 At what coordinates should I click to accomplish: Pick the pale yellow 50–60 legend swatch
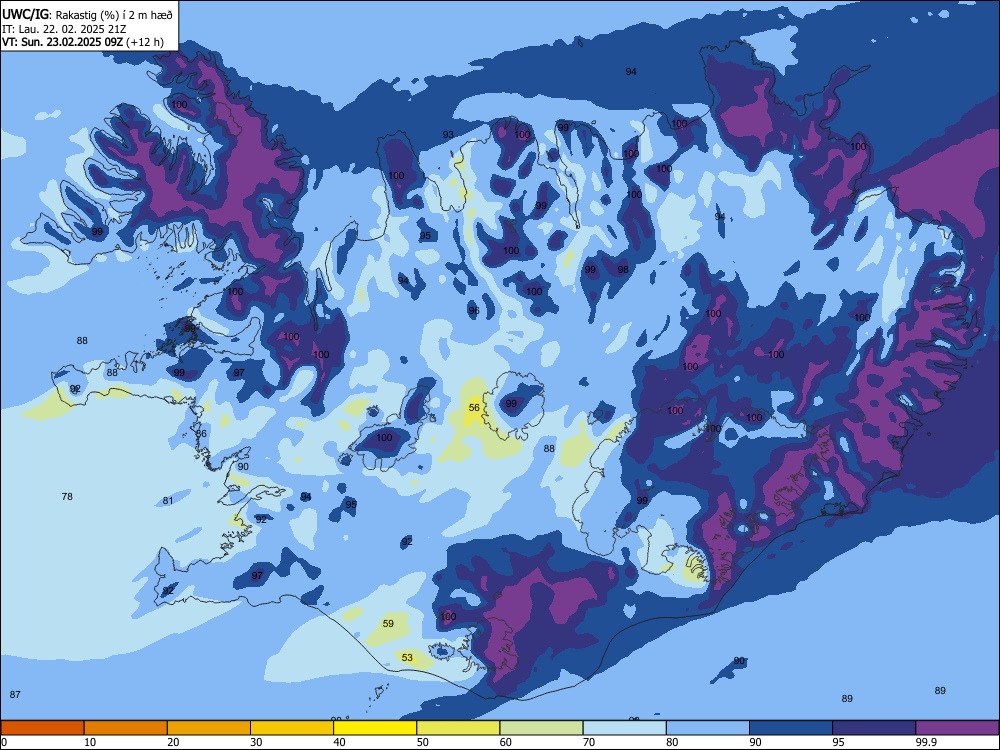coord(458,728)
